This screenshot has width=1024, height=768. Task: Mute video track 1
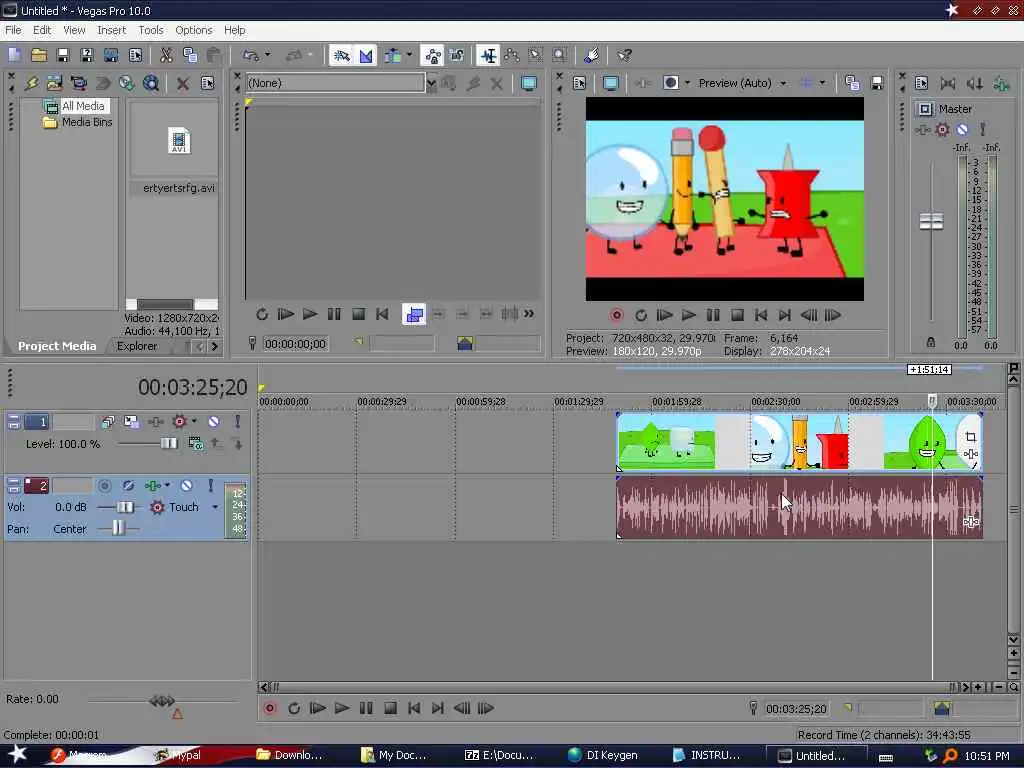[x=214, y=421]
